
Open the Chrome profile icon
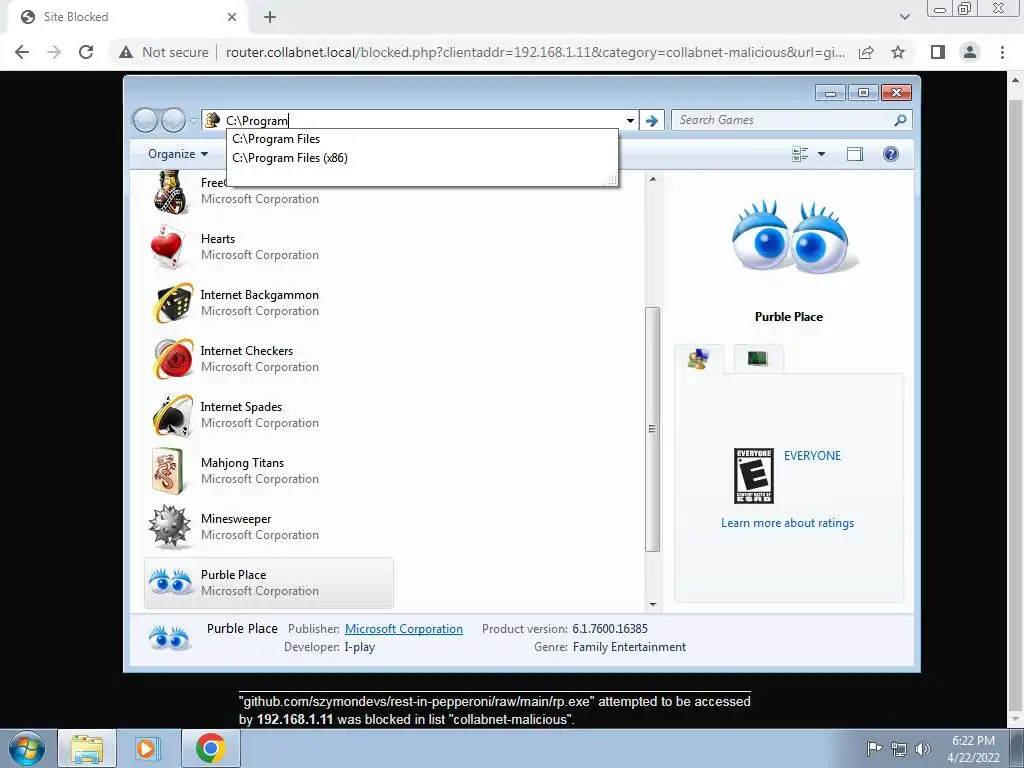pyautogui.click(x=970, y=52)
